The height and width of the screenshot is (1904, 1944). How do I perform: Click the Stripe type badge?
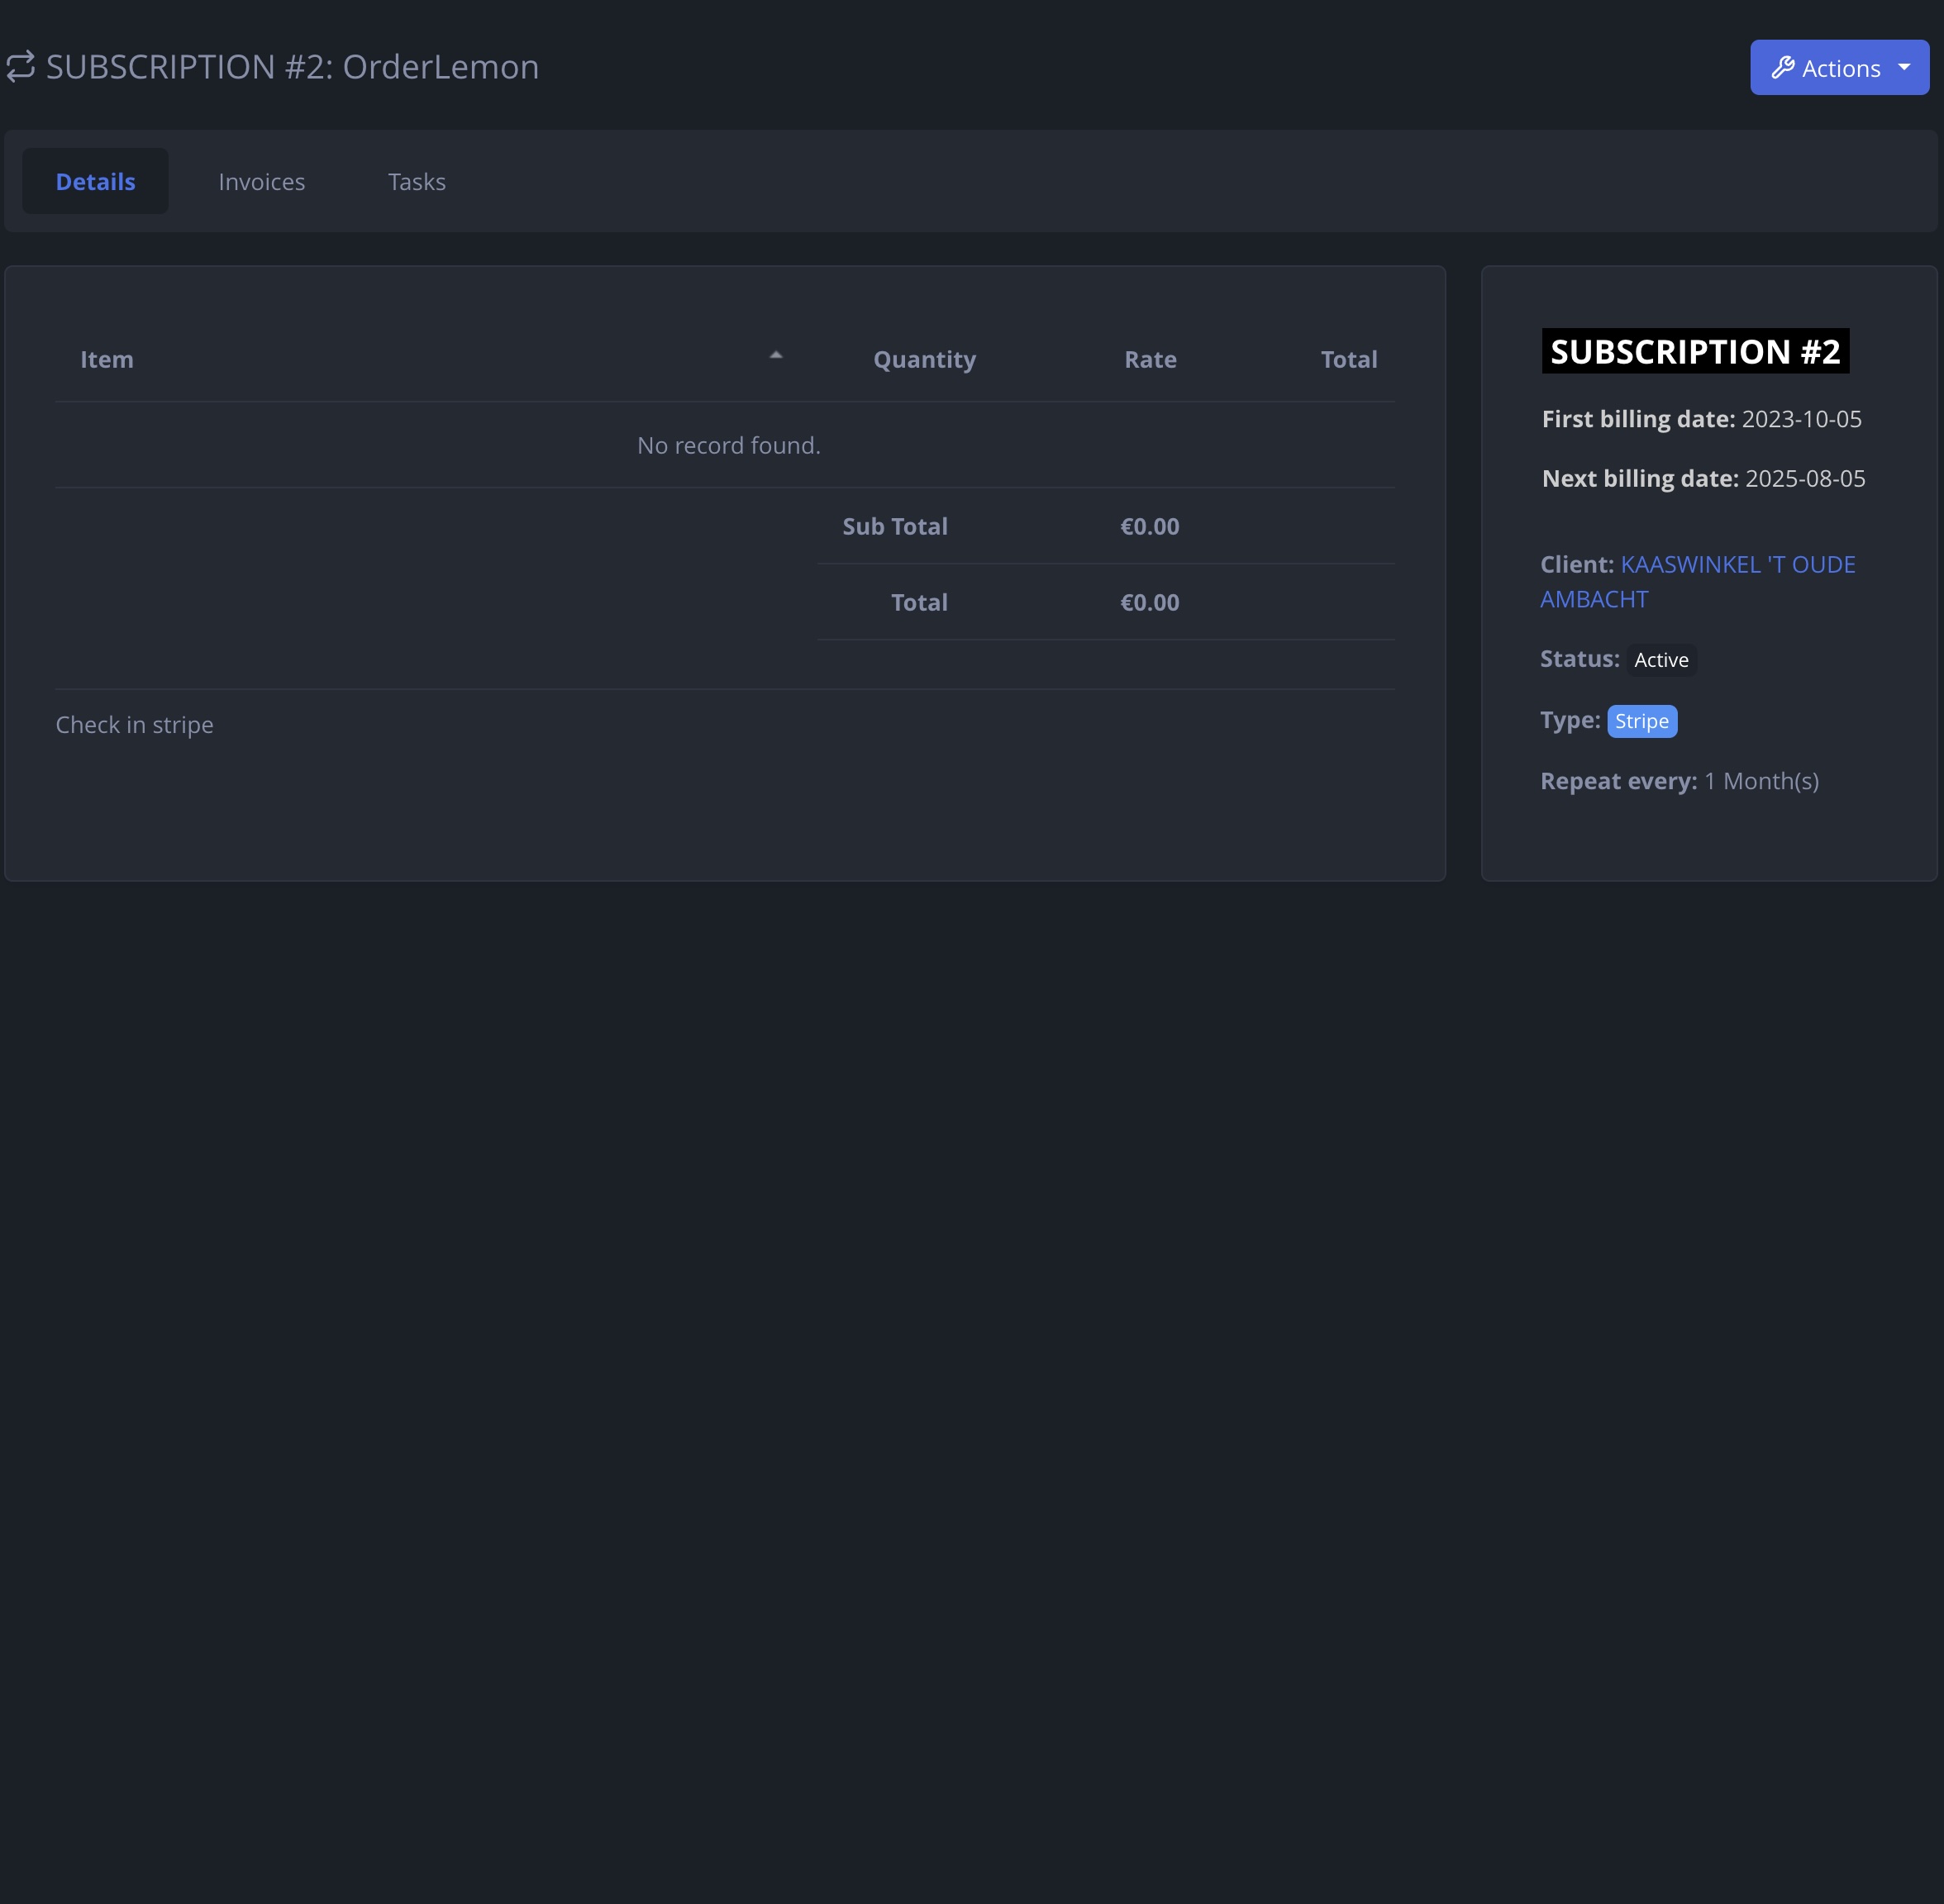click(1643, 720)
